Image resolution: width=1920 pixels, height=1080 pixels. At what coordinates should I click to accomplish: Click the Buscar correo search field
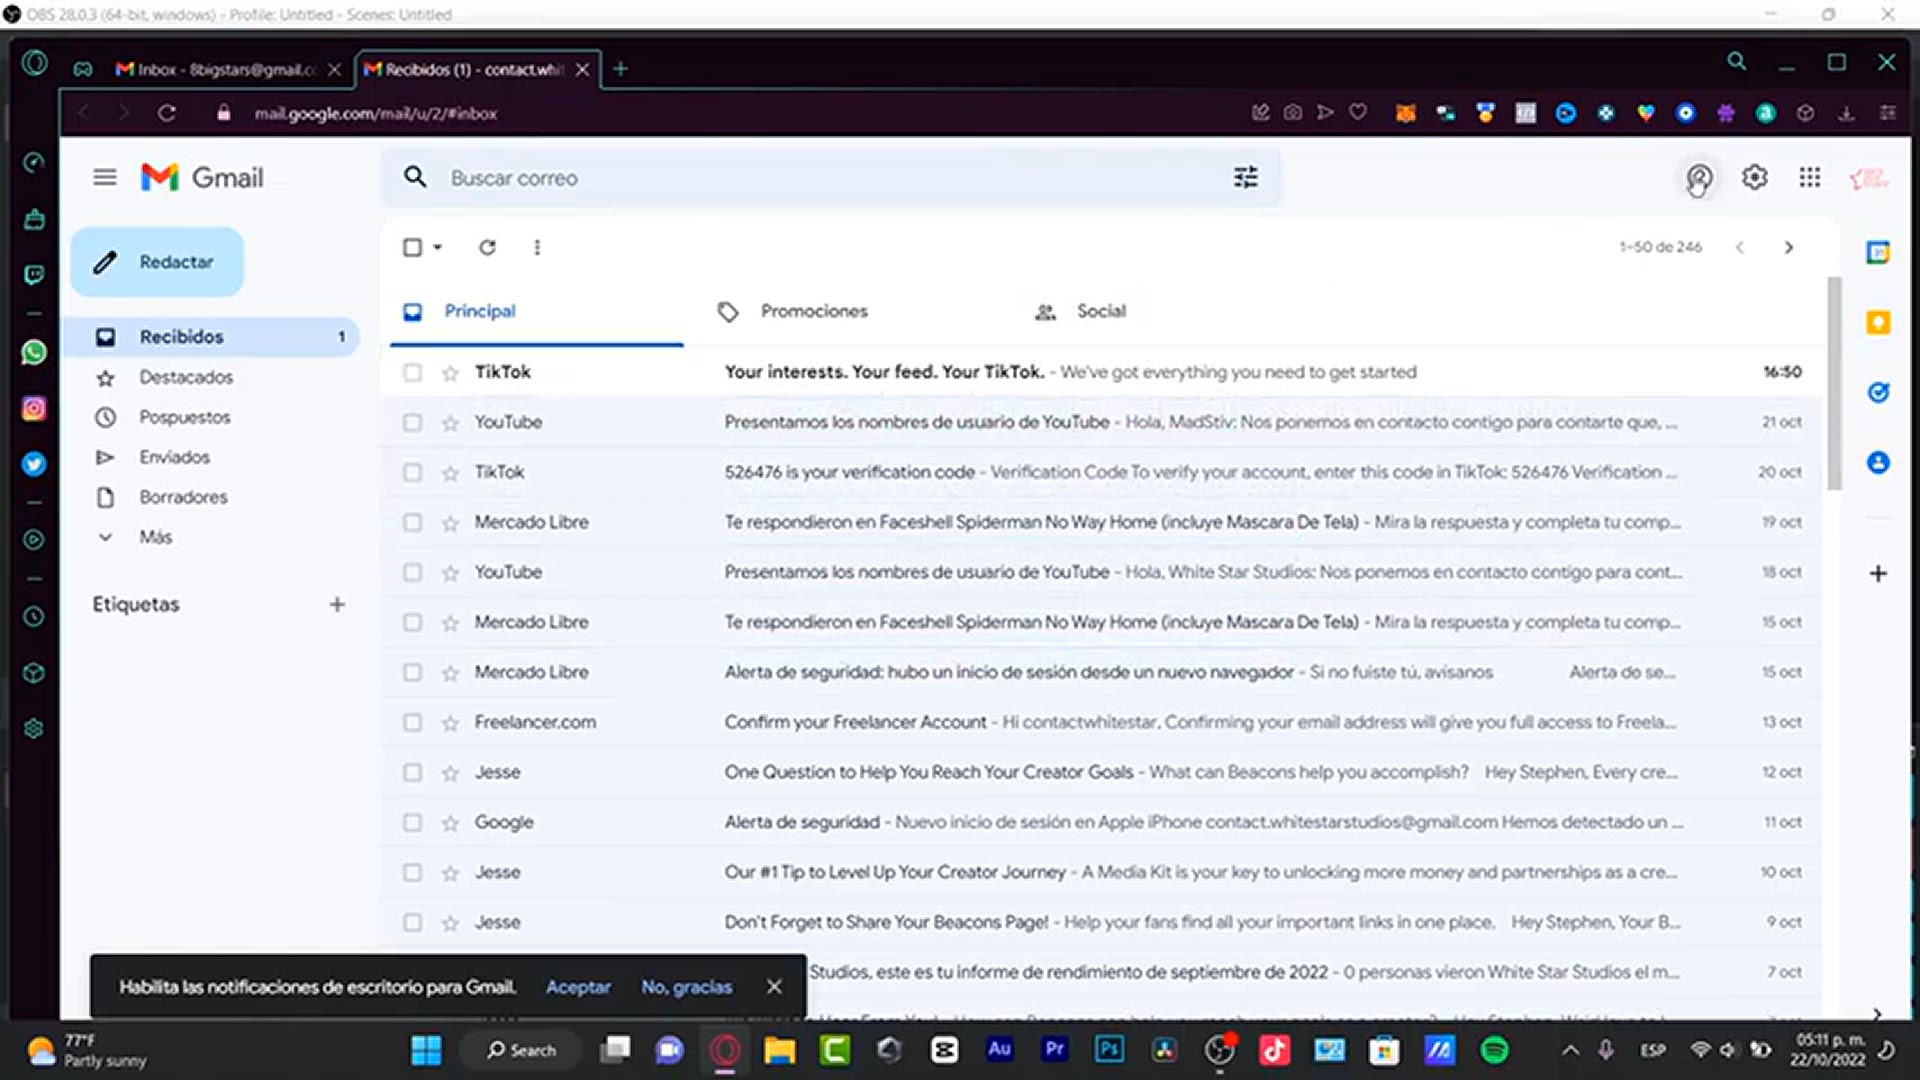[830, 178]
